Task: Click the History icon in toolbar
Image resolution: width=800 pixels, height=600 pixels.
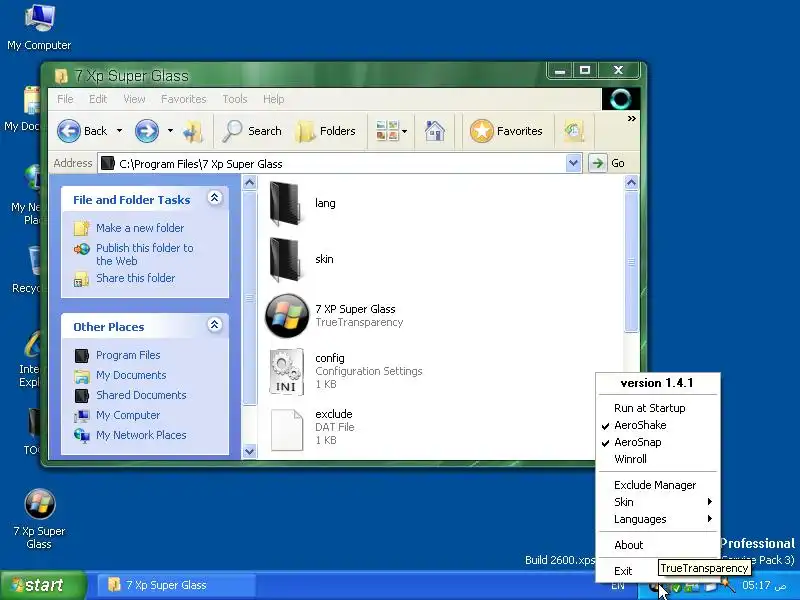Action: 574,131
